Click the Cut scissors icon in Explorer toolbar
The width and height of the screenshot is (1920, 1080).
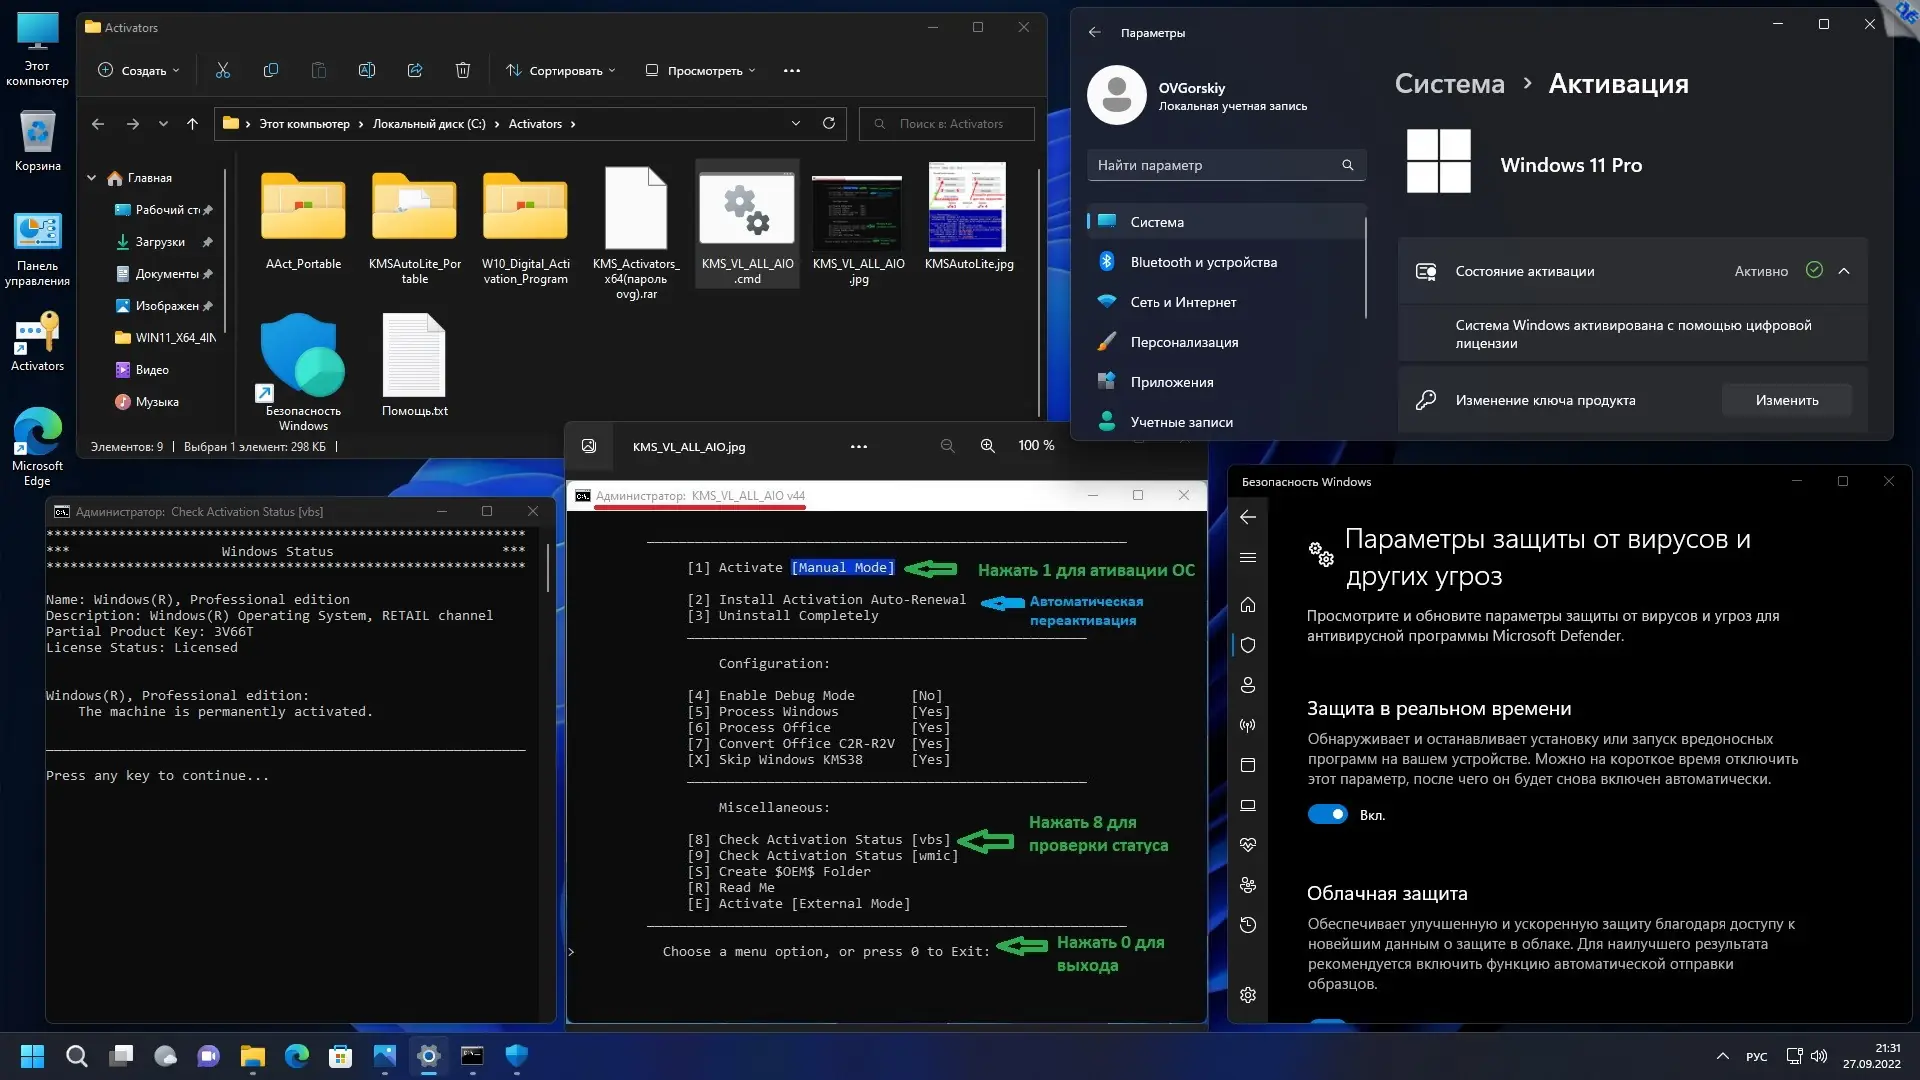point(222,71)
